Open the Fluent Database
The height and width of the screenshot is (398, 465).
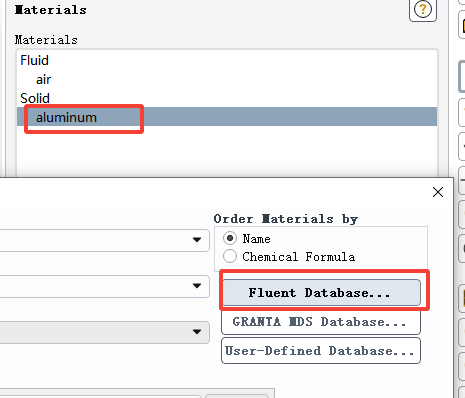tap(321, 292)
